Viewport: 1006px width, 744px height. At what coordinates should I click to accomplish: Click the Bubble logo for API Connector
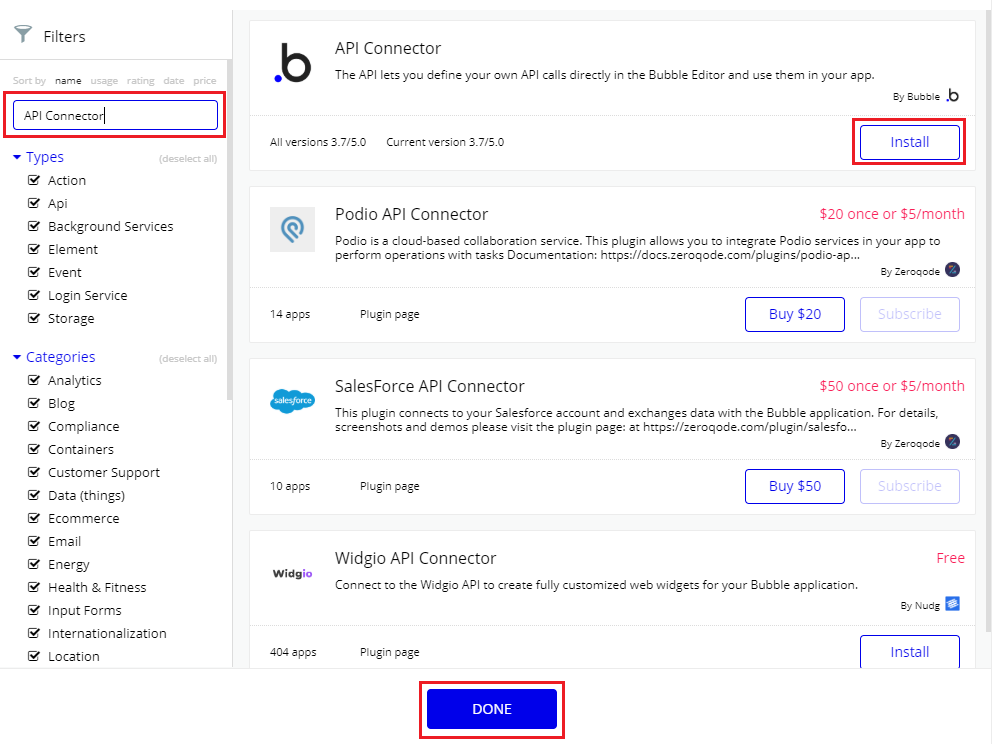tap(292, 63)
